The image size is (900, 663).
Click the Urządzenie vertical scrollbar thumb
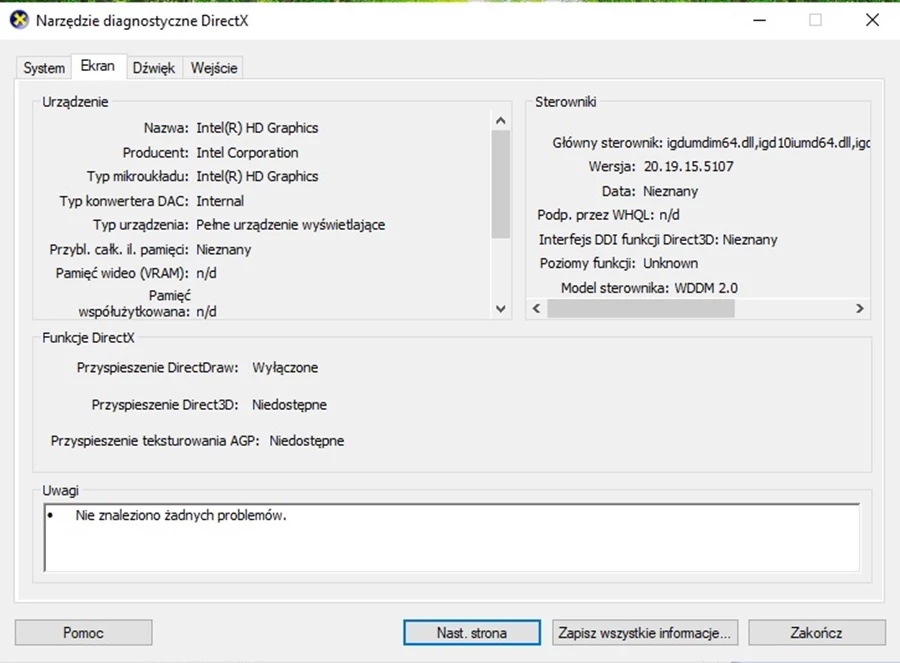[x=501, y=184]
